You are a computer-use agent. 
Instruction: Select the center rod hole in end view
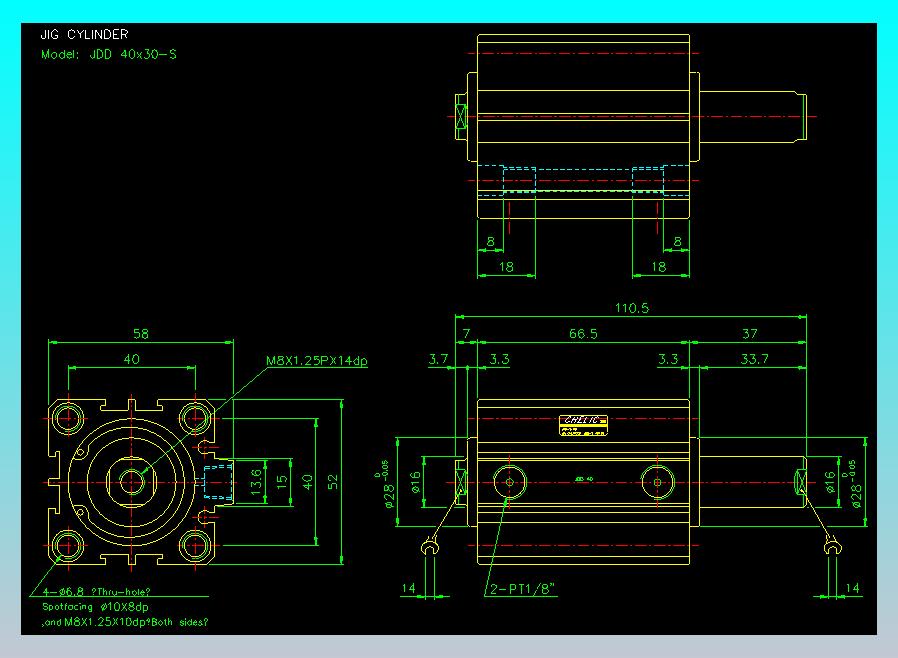coord(132,482)
